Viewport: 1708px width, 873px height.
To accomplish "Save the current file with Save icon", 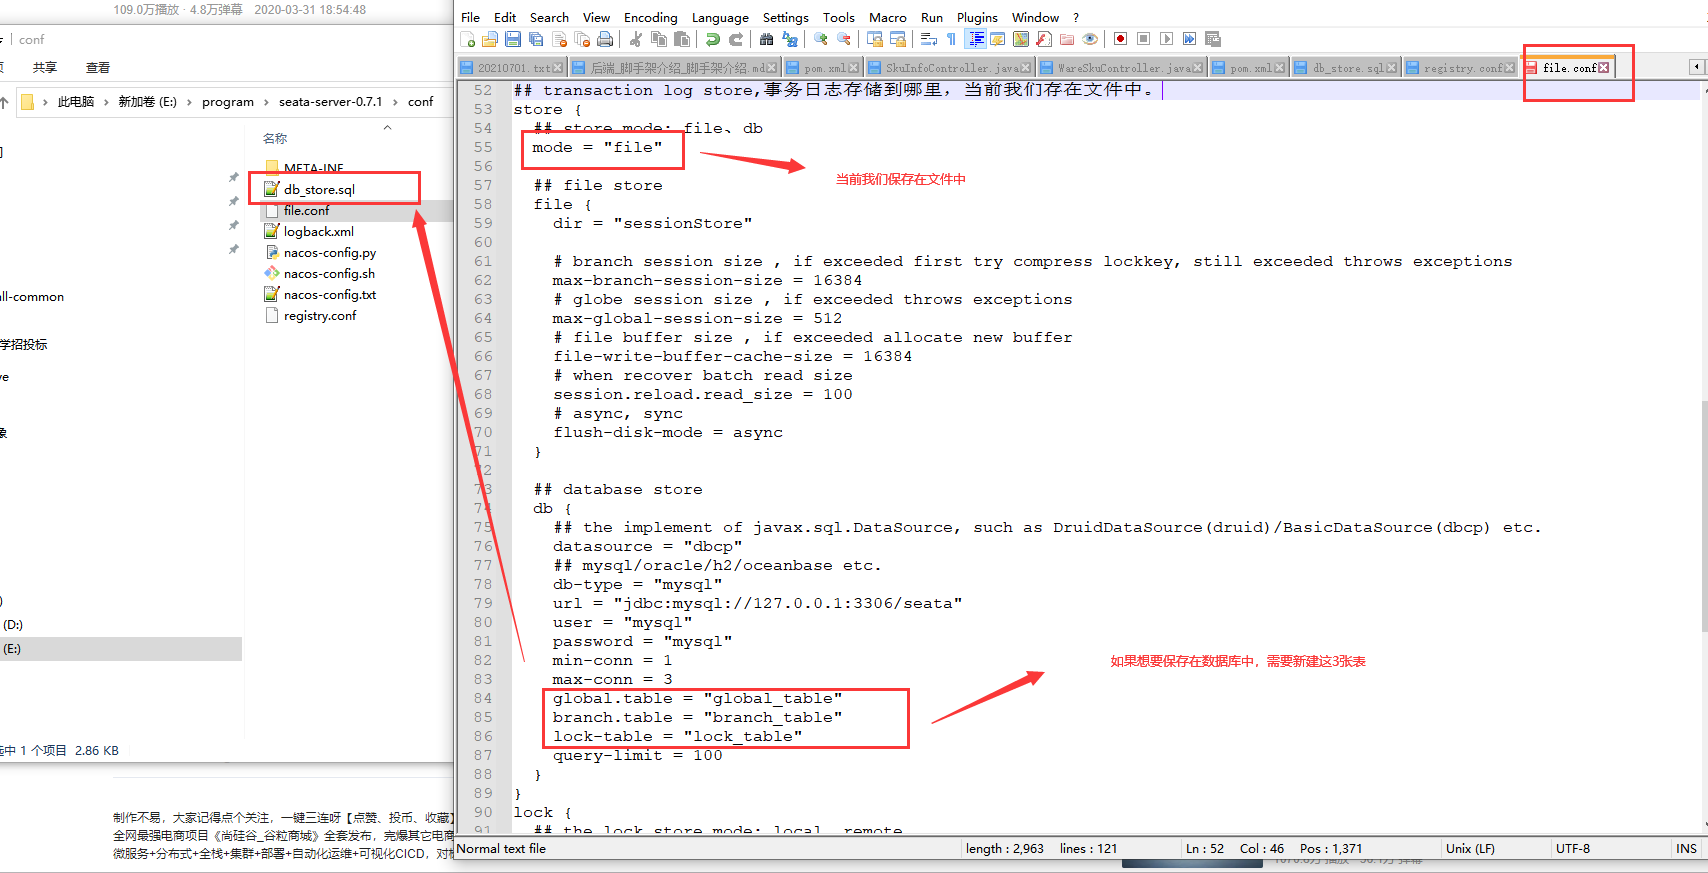I will [x=513, y=39].
